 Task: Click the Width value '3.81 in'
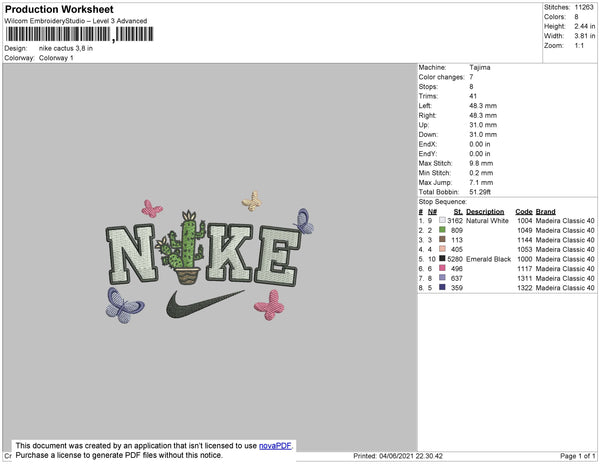click(x=585, y=36)
